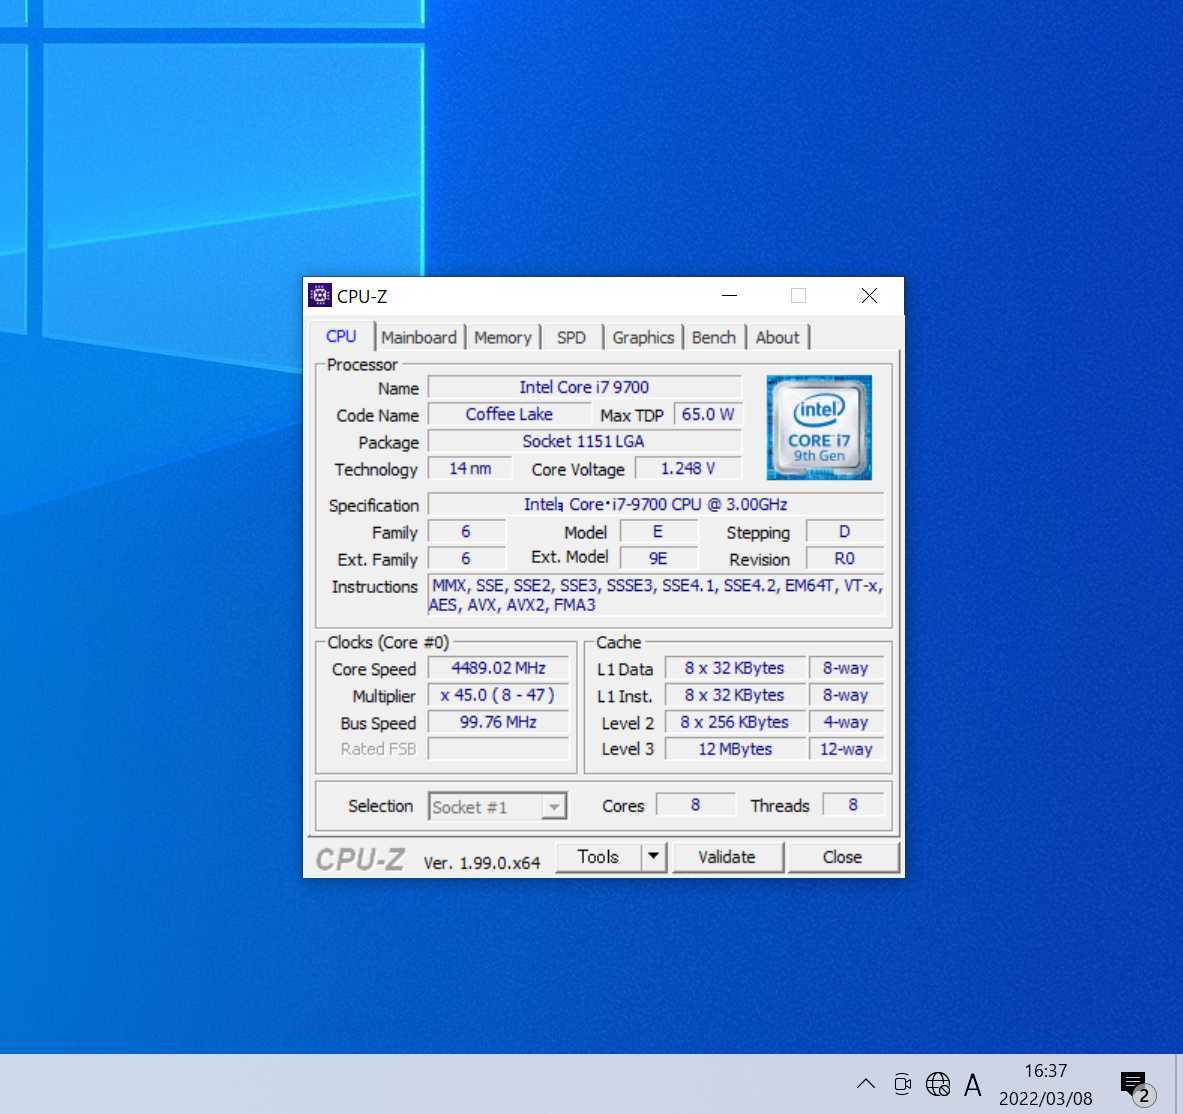Screen dimensions: 1183x1114
Task: Close CPU-Z with the title bar X
Action: 869,296
